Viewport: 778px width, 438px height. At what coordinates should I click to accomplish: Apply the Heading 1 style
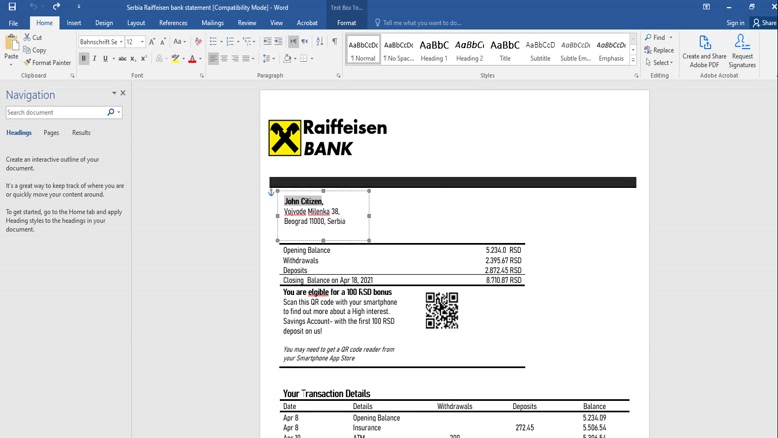coord(434,49)
